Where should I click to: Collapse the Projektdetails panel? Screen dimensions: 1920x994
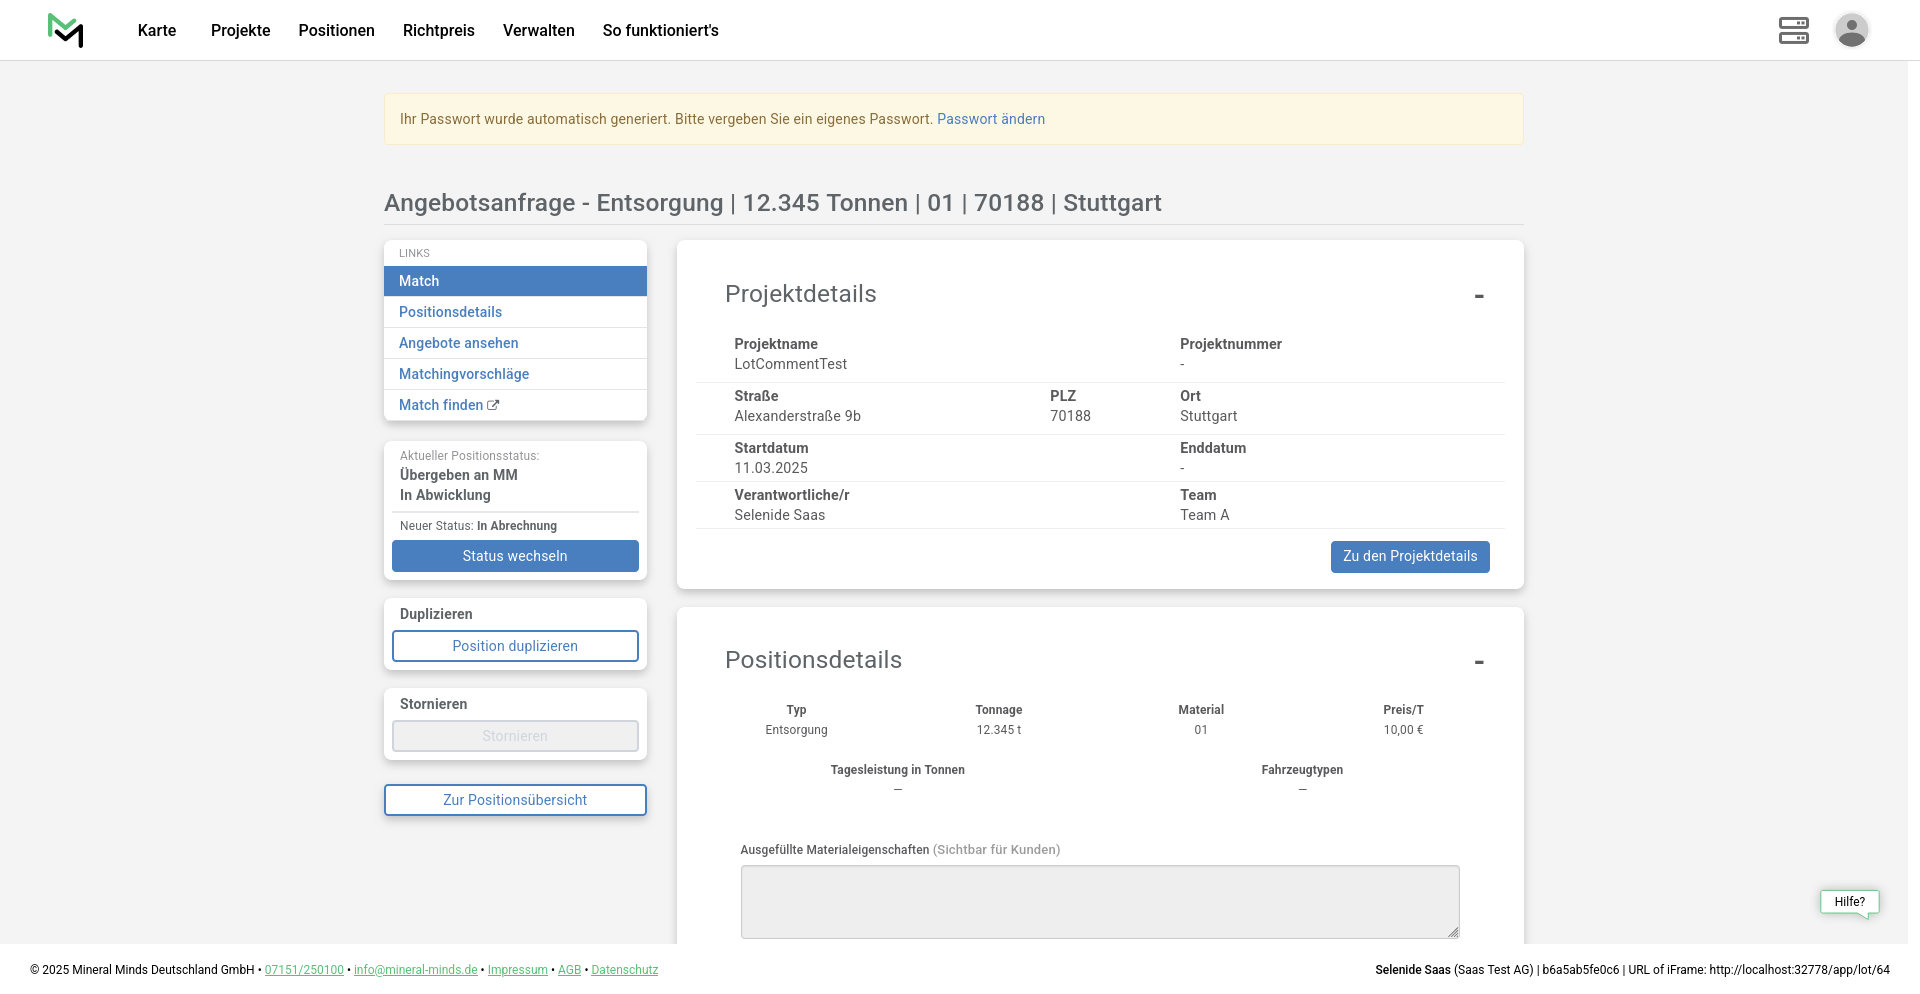click(1478, 296)
